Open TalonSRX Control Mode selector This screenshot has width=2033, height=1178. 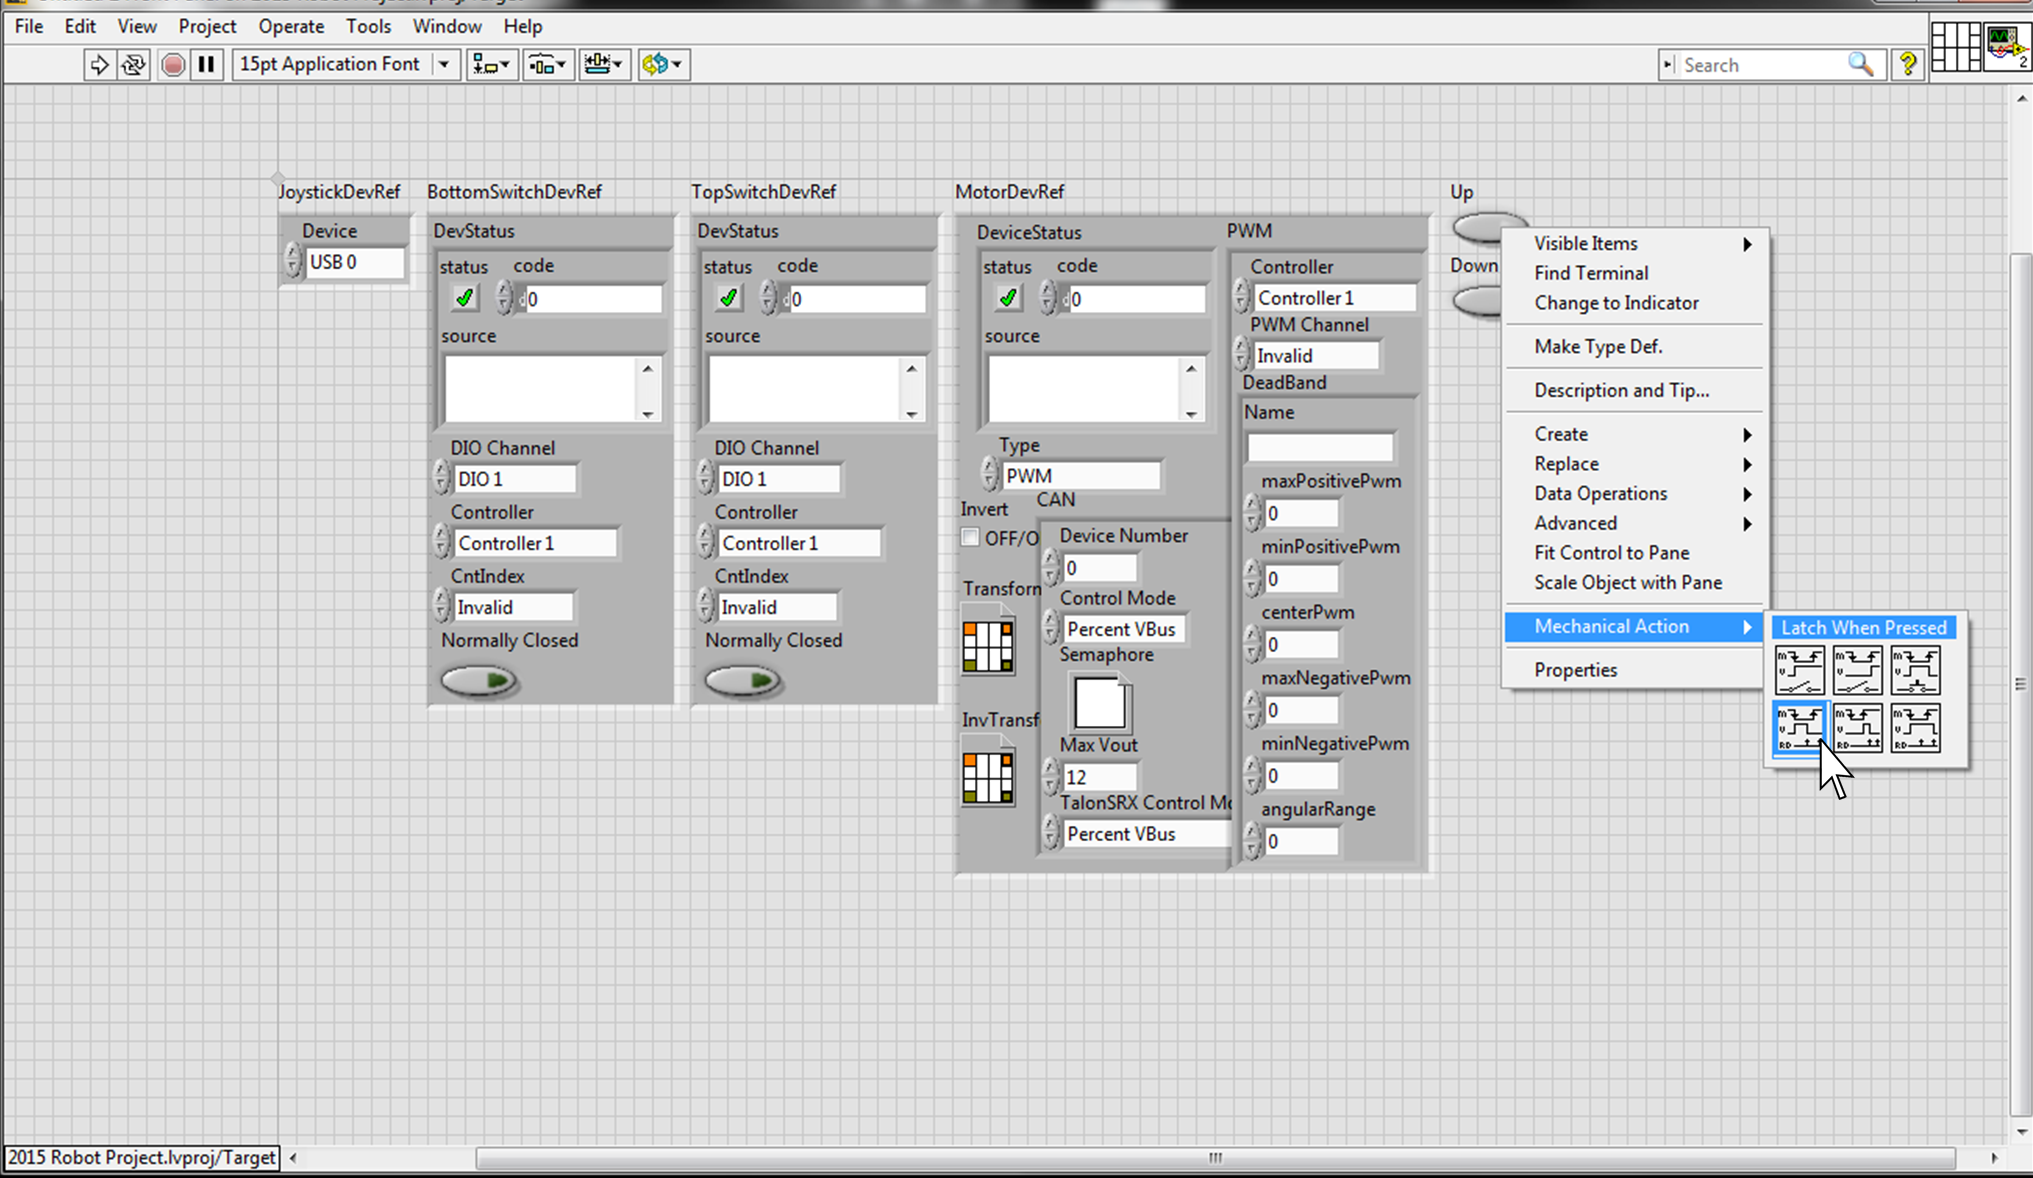tap(1146, 834)
